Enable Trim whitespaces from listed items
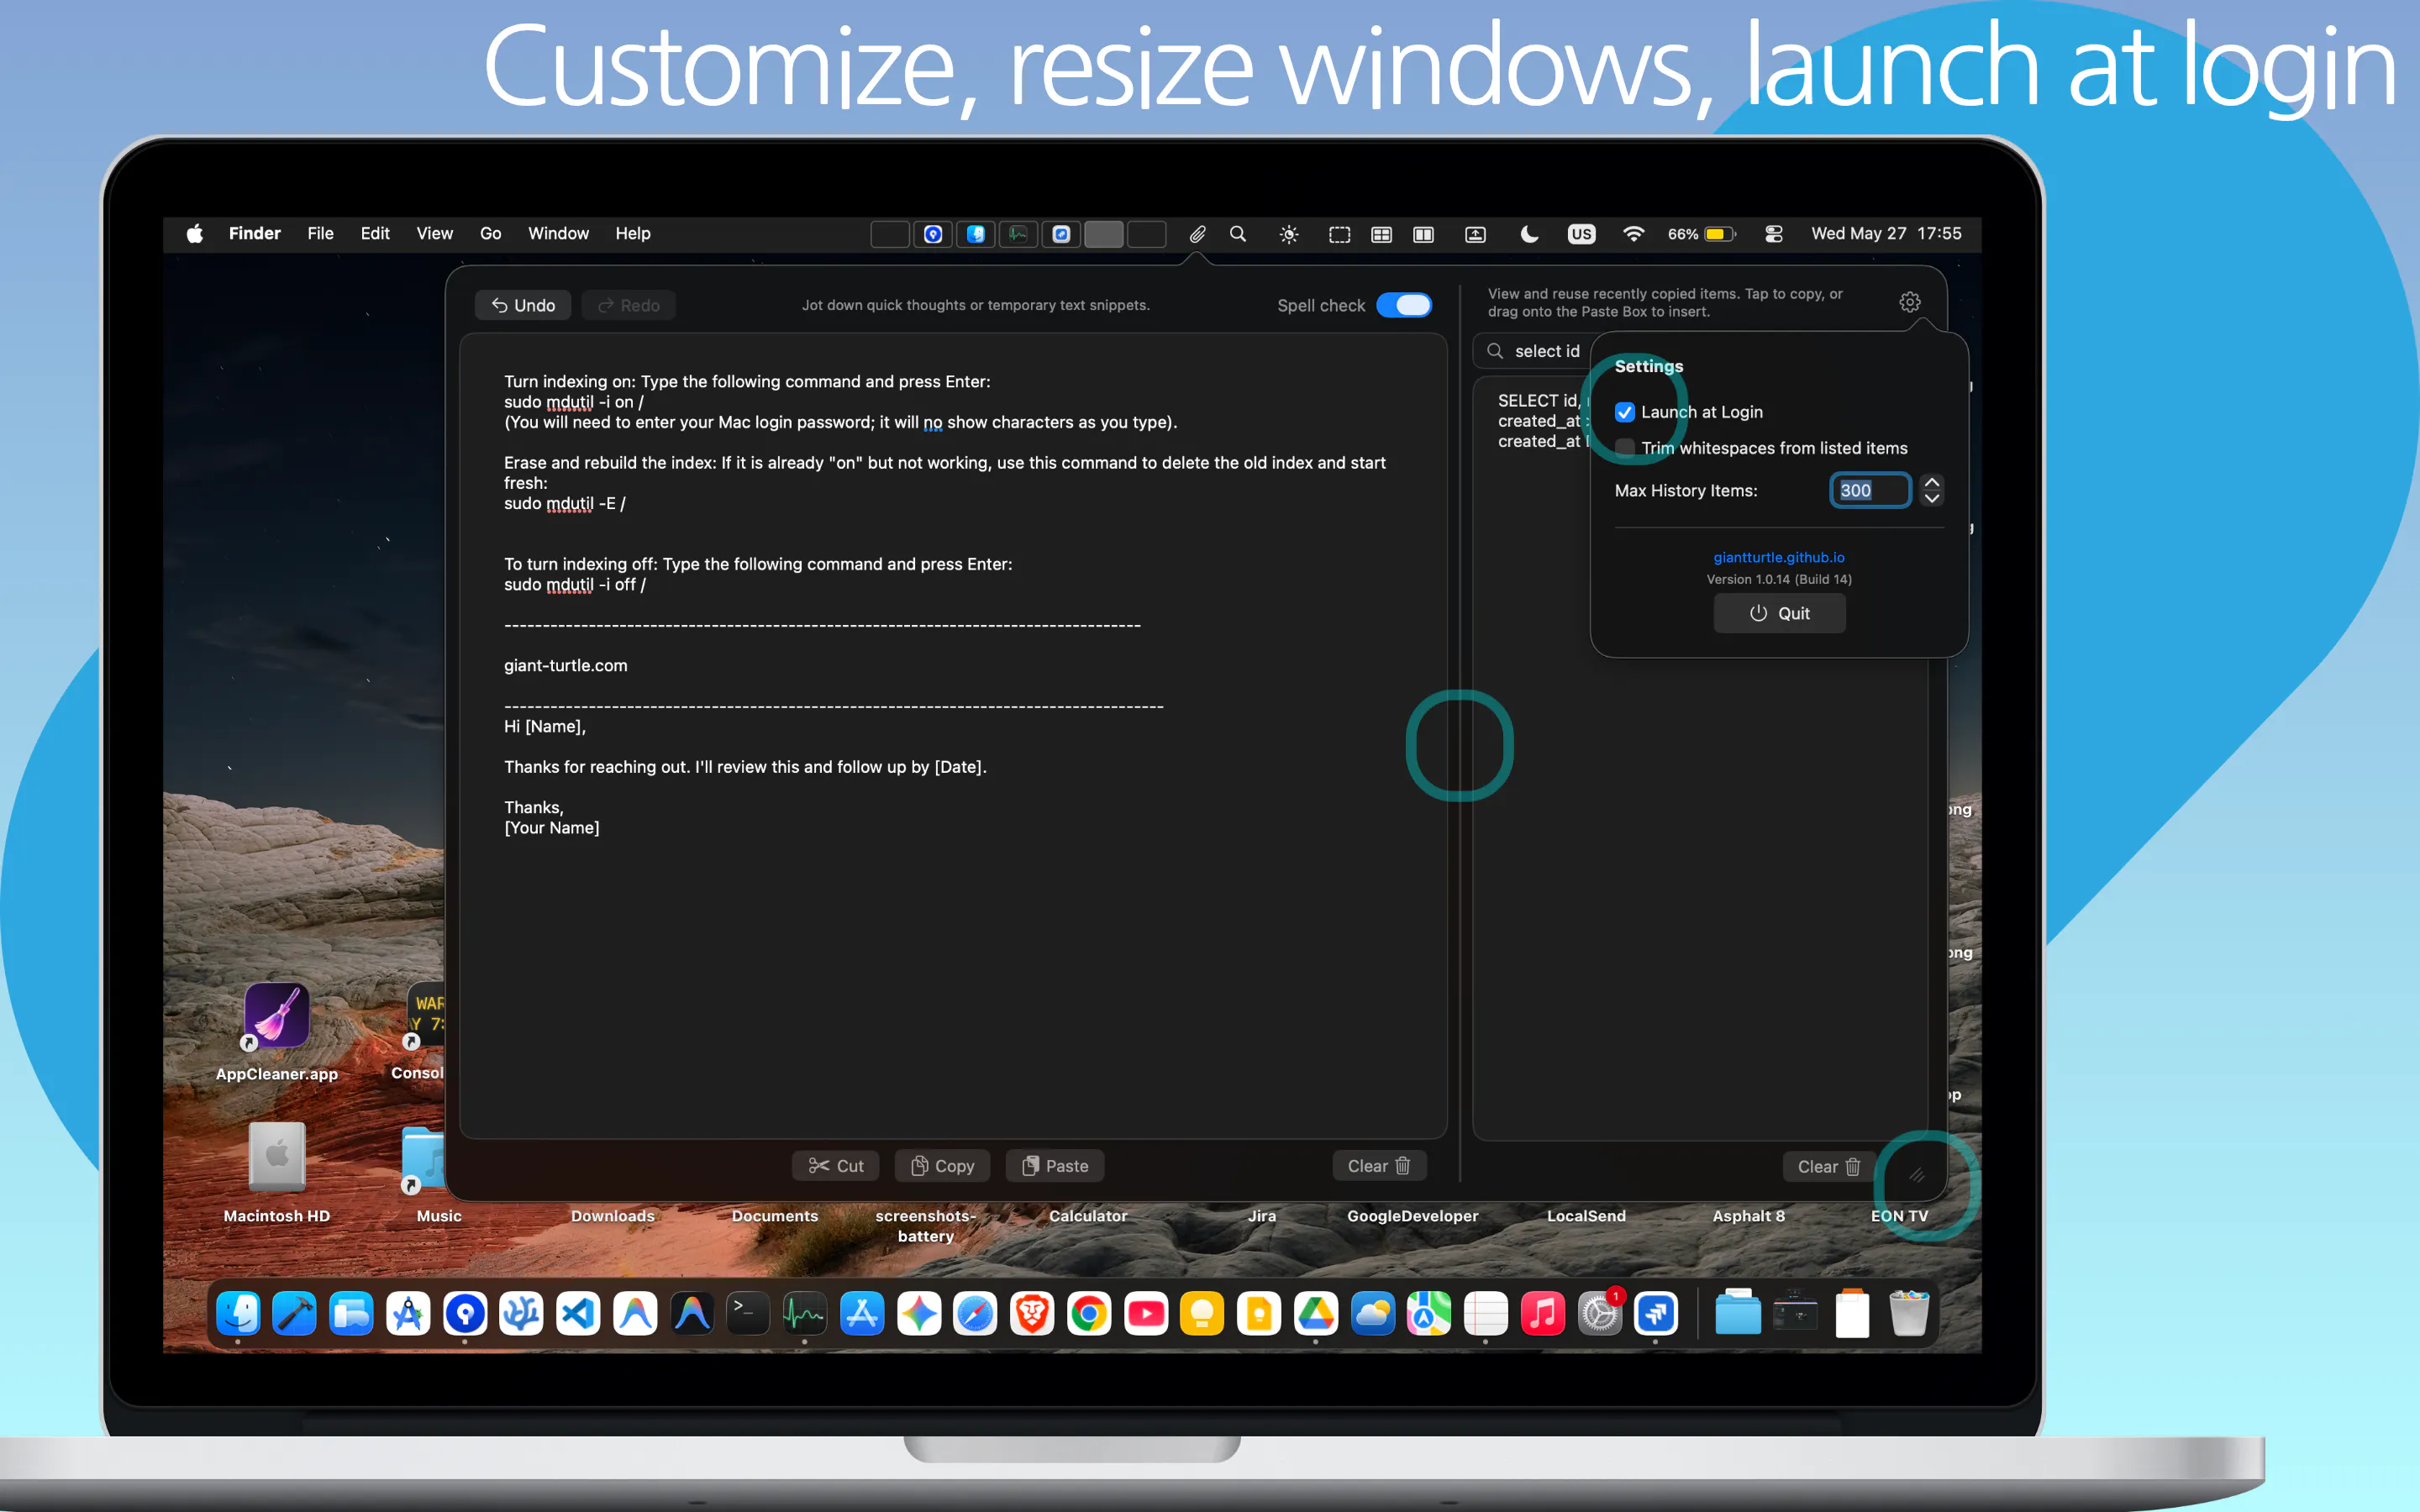The image size is (2420, 1512). 1624,448
